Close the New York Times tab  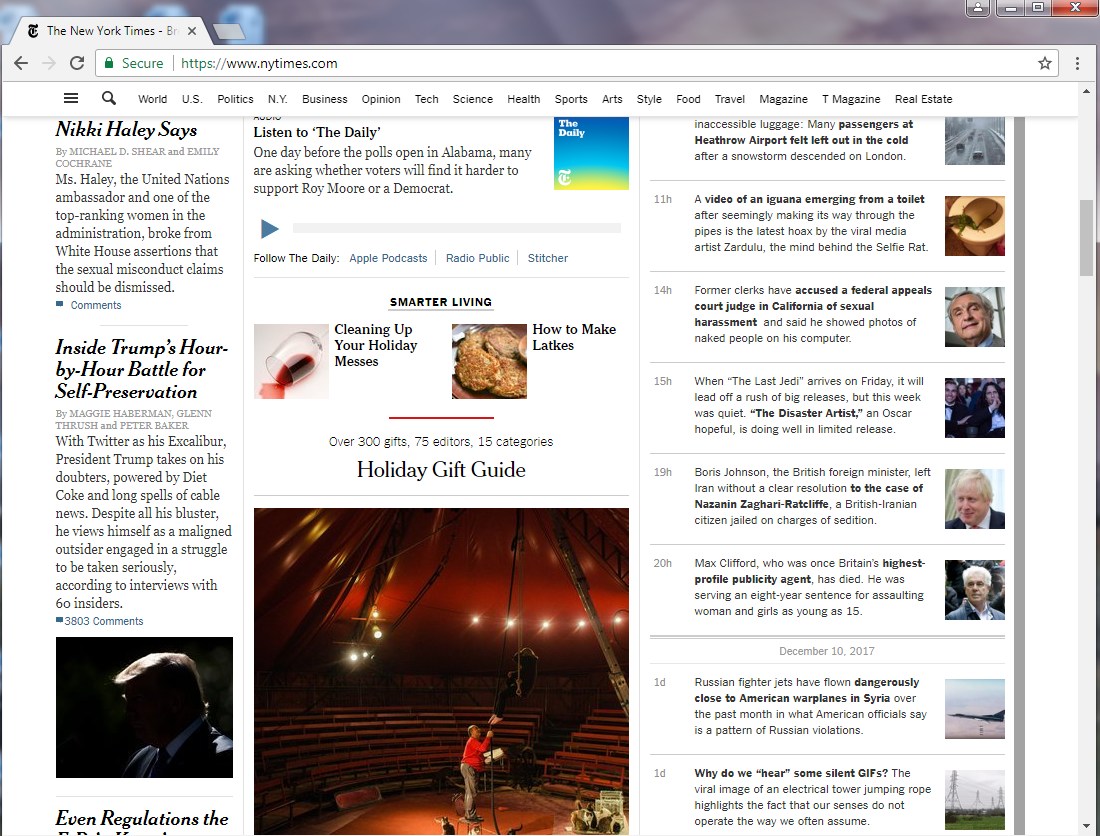click(192, 31)
